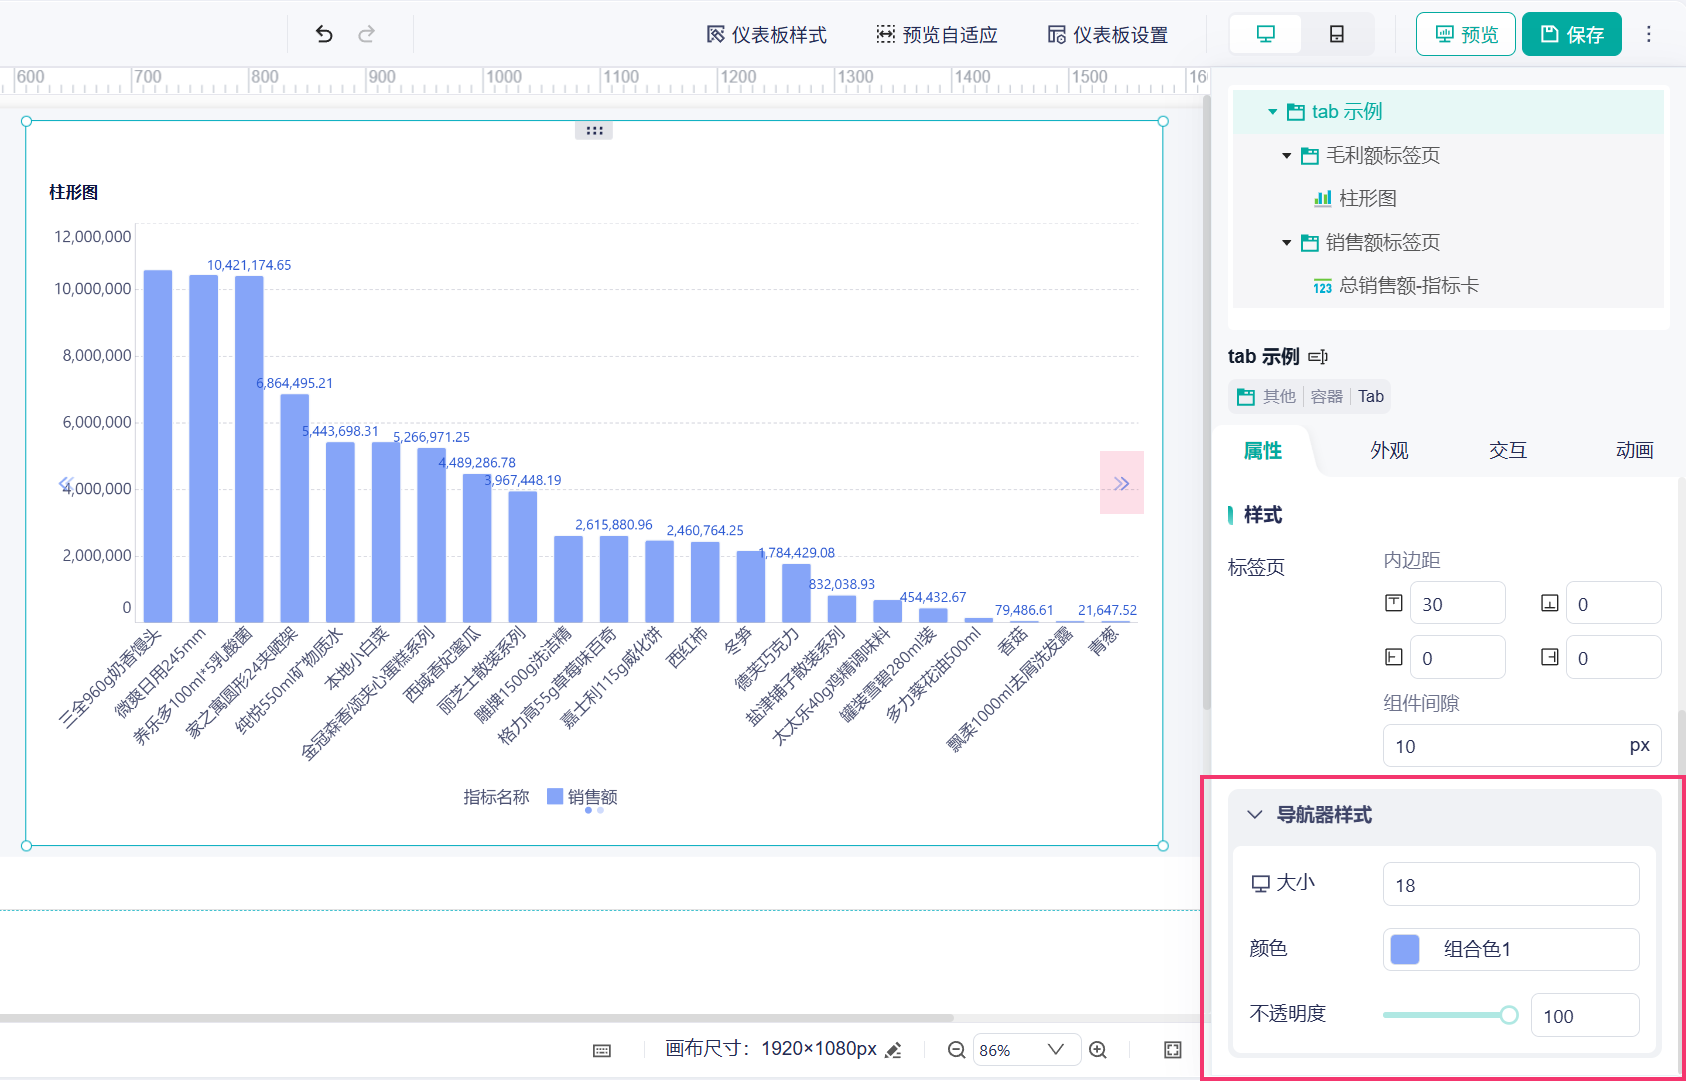Switch to the 交互 tab
Image resolution: width=1686 pixels, height=1081 pixels.
1508,450
